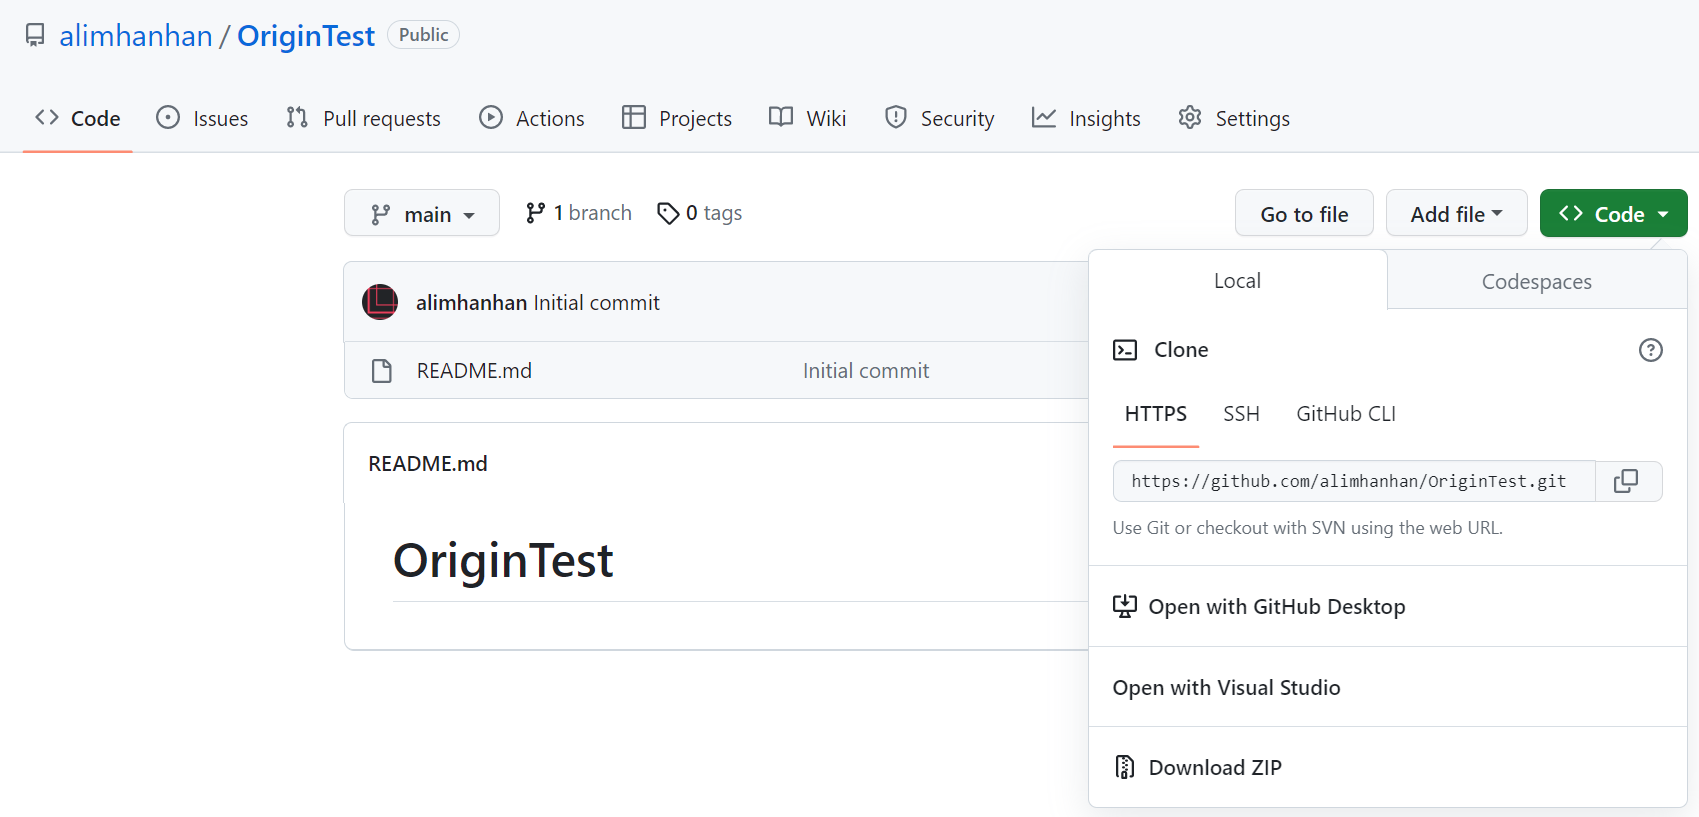Open README.md in the file list

point(474,371)
